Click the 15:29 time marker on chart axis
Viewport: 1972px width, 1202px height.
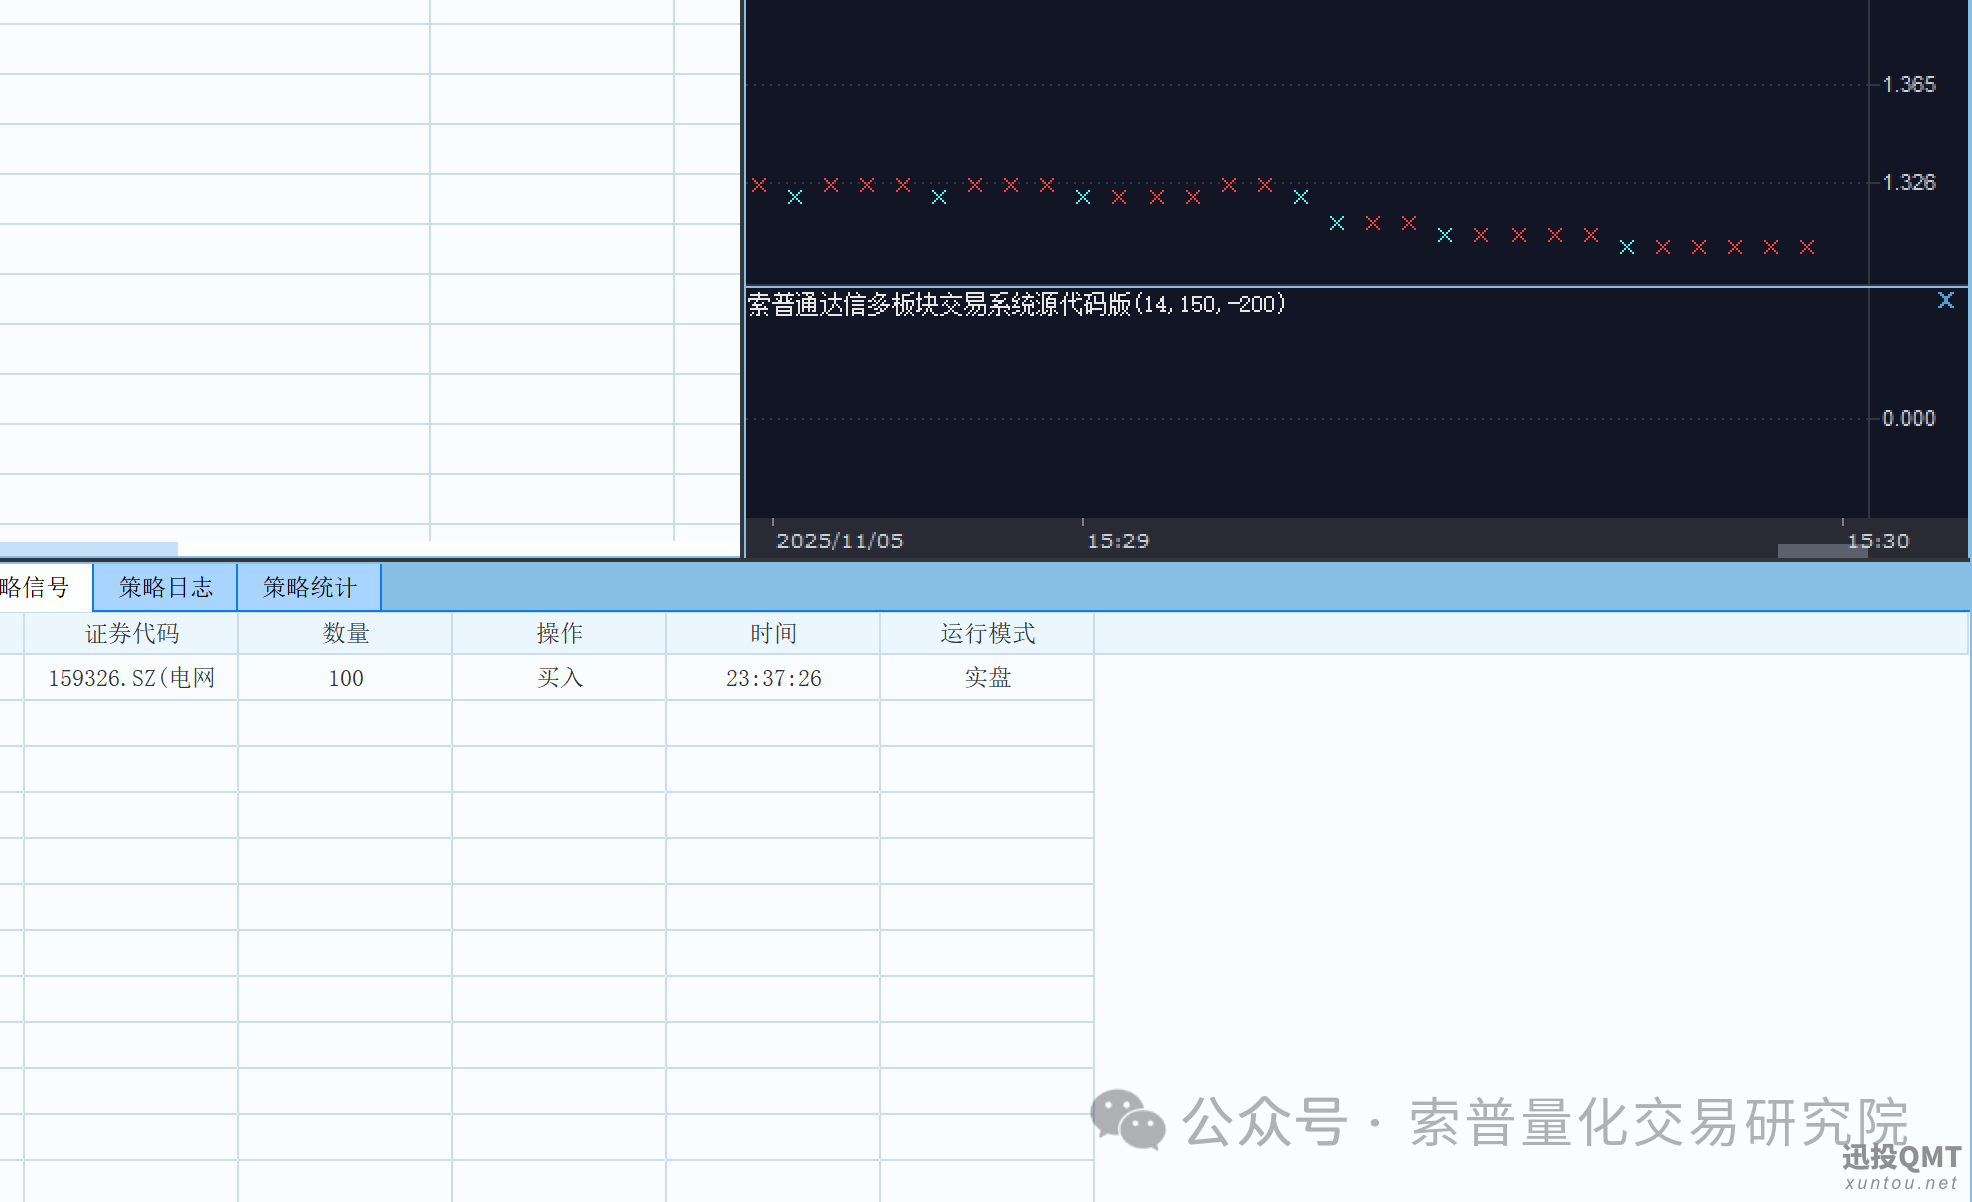1118,540
